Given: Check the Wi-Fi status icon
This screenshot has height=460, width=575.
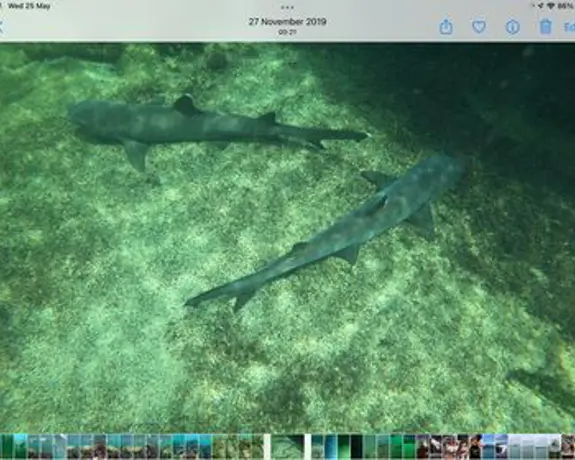Looking at the screenshot, I should 550,6.
